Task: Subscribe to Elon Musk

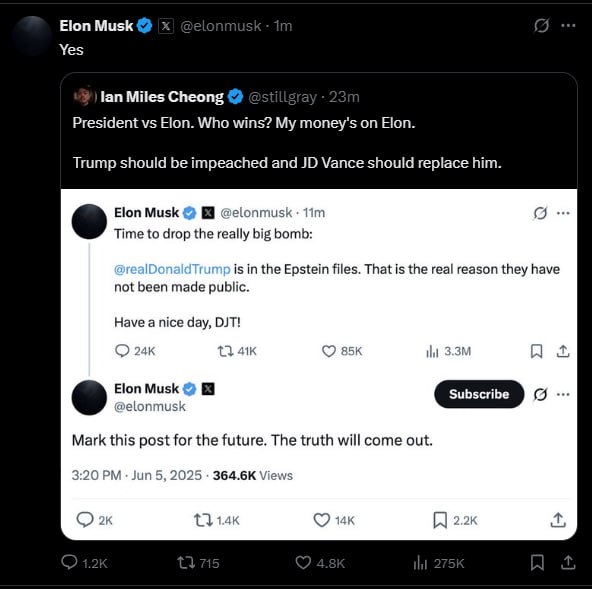Action: (479, 394)
